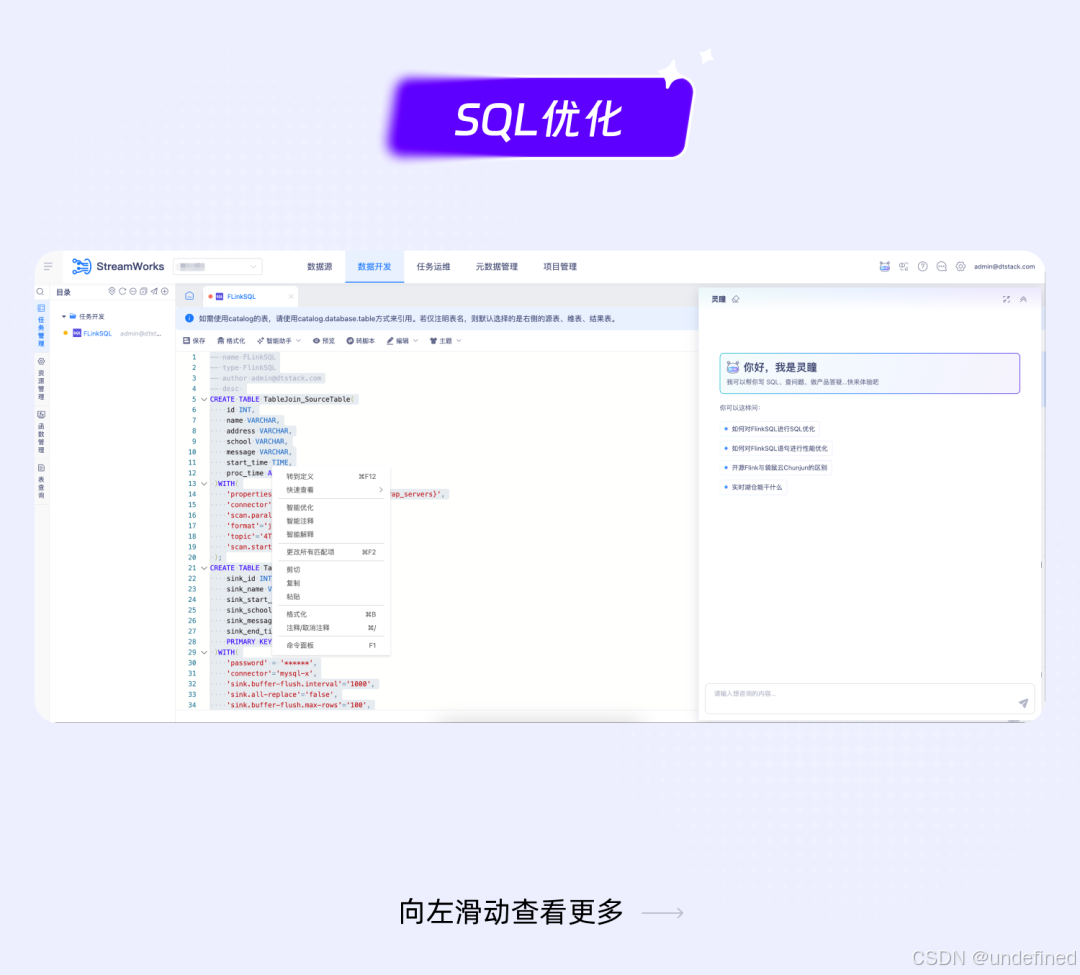Choose 格式化 from the context menu
Viewport: 1080px width, 975px height.
331,614
